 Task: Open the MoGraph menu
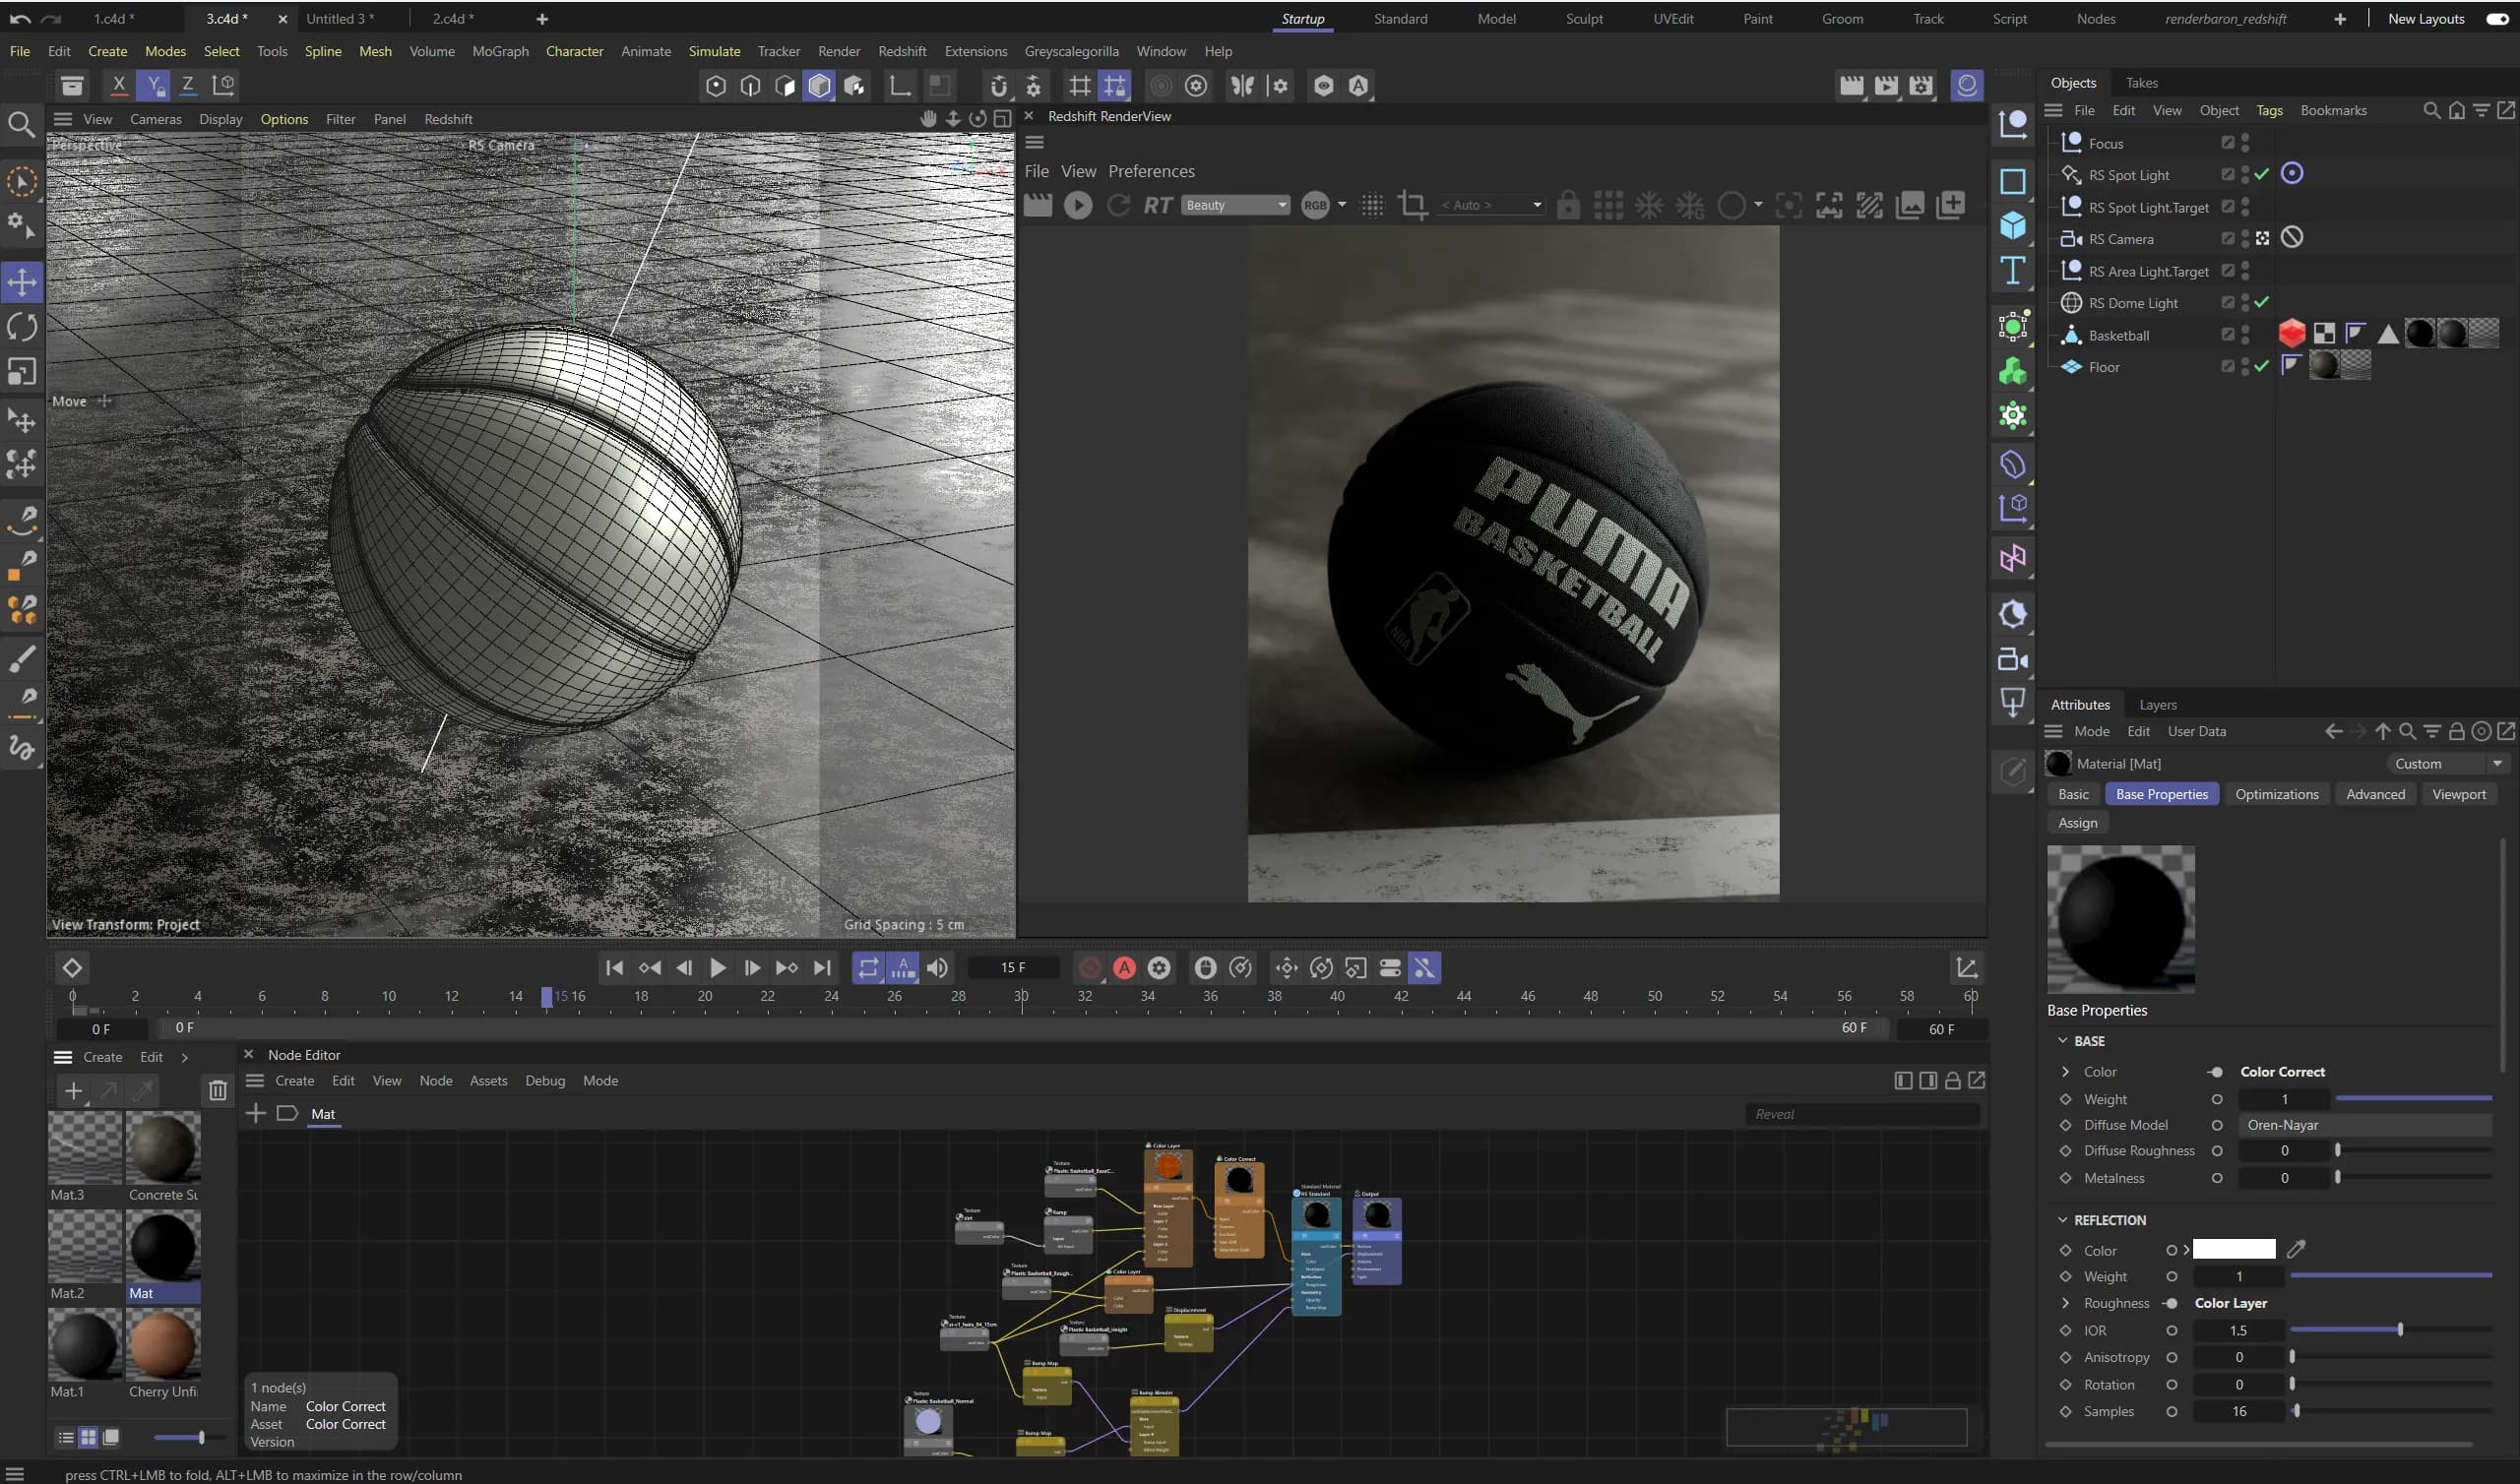(500, 51)
